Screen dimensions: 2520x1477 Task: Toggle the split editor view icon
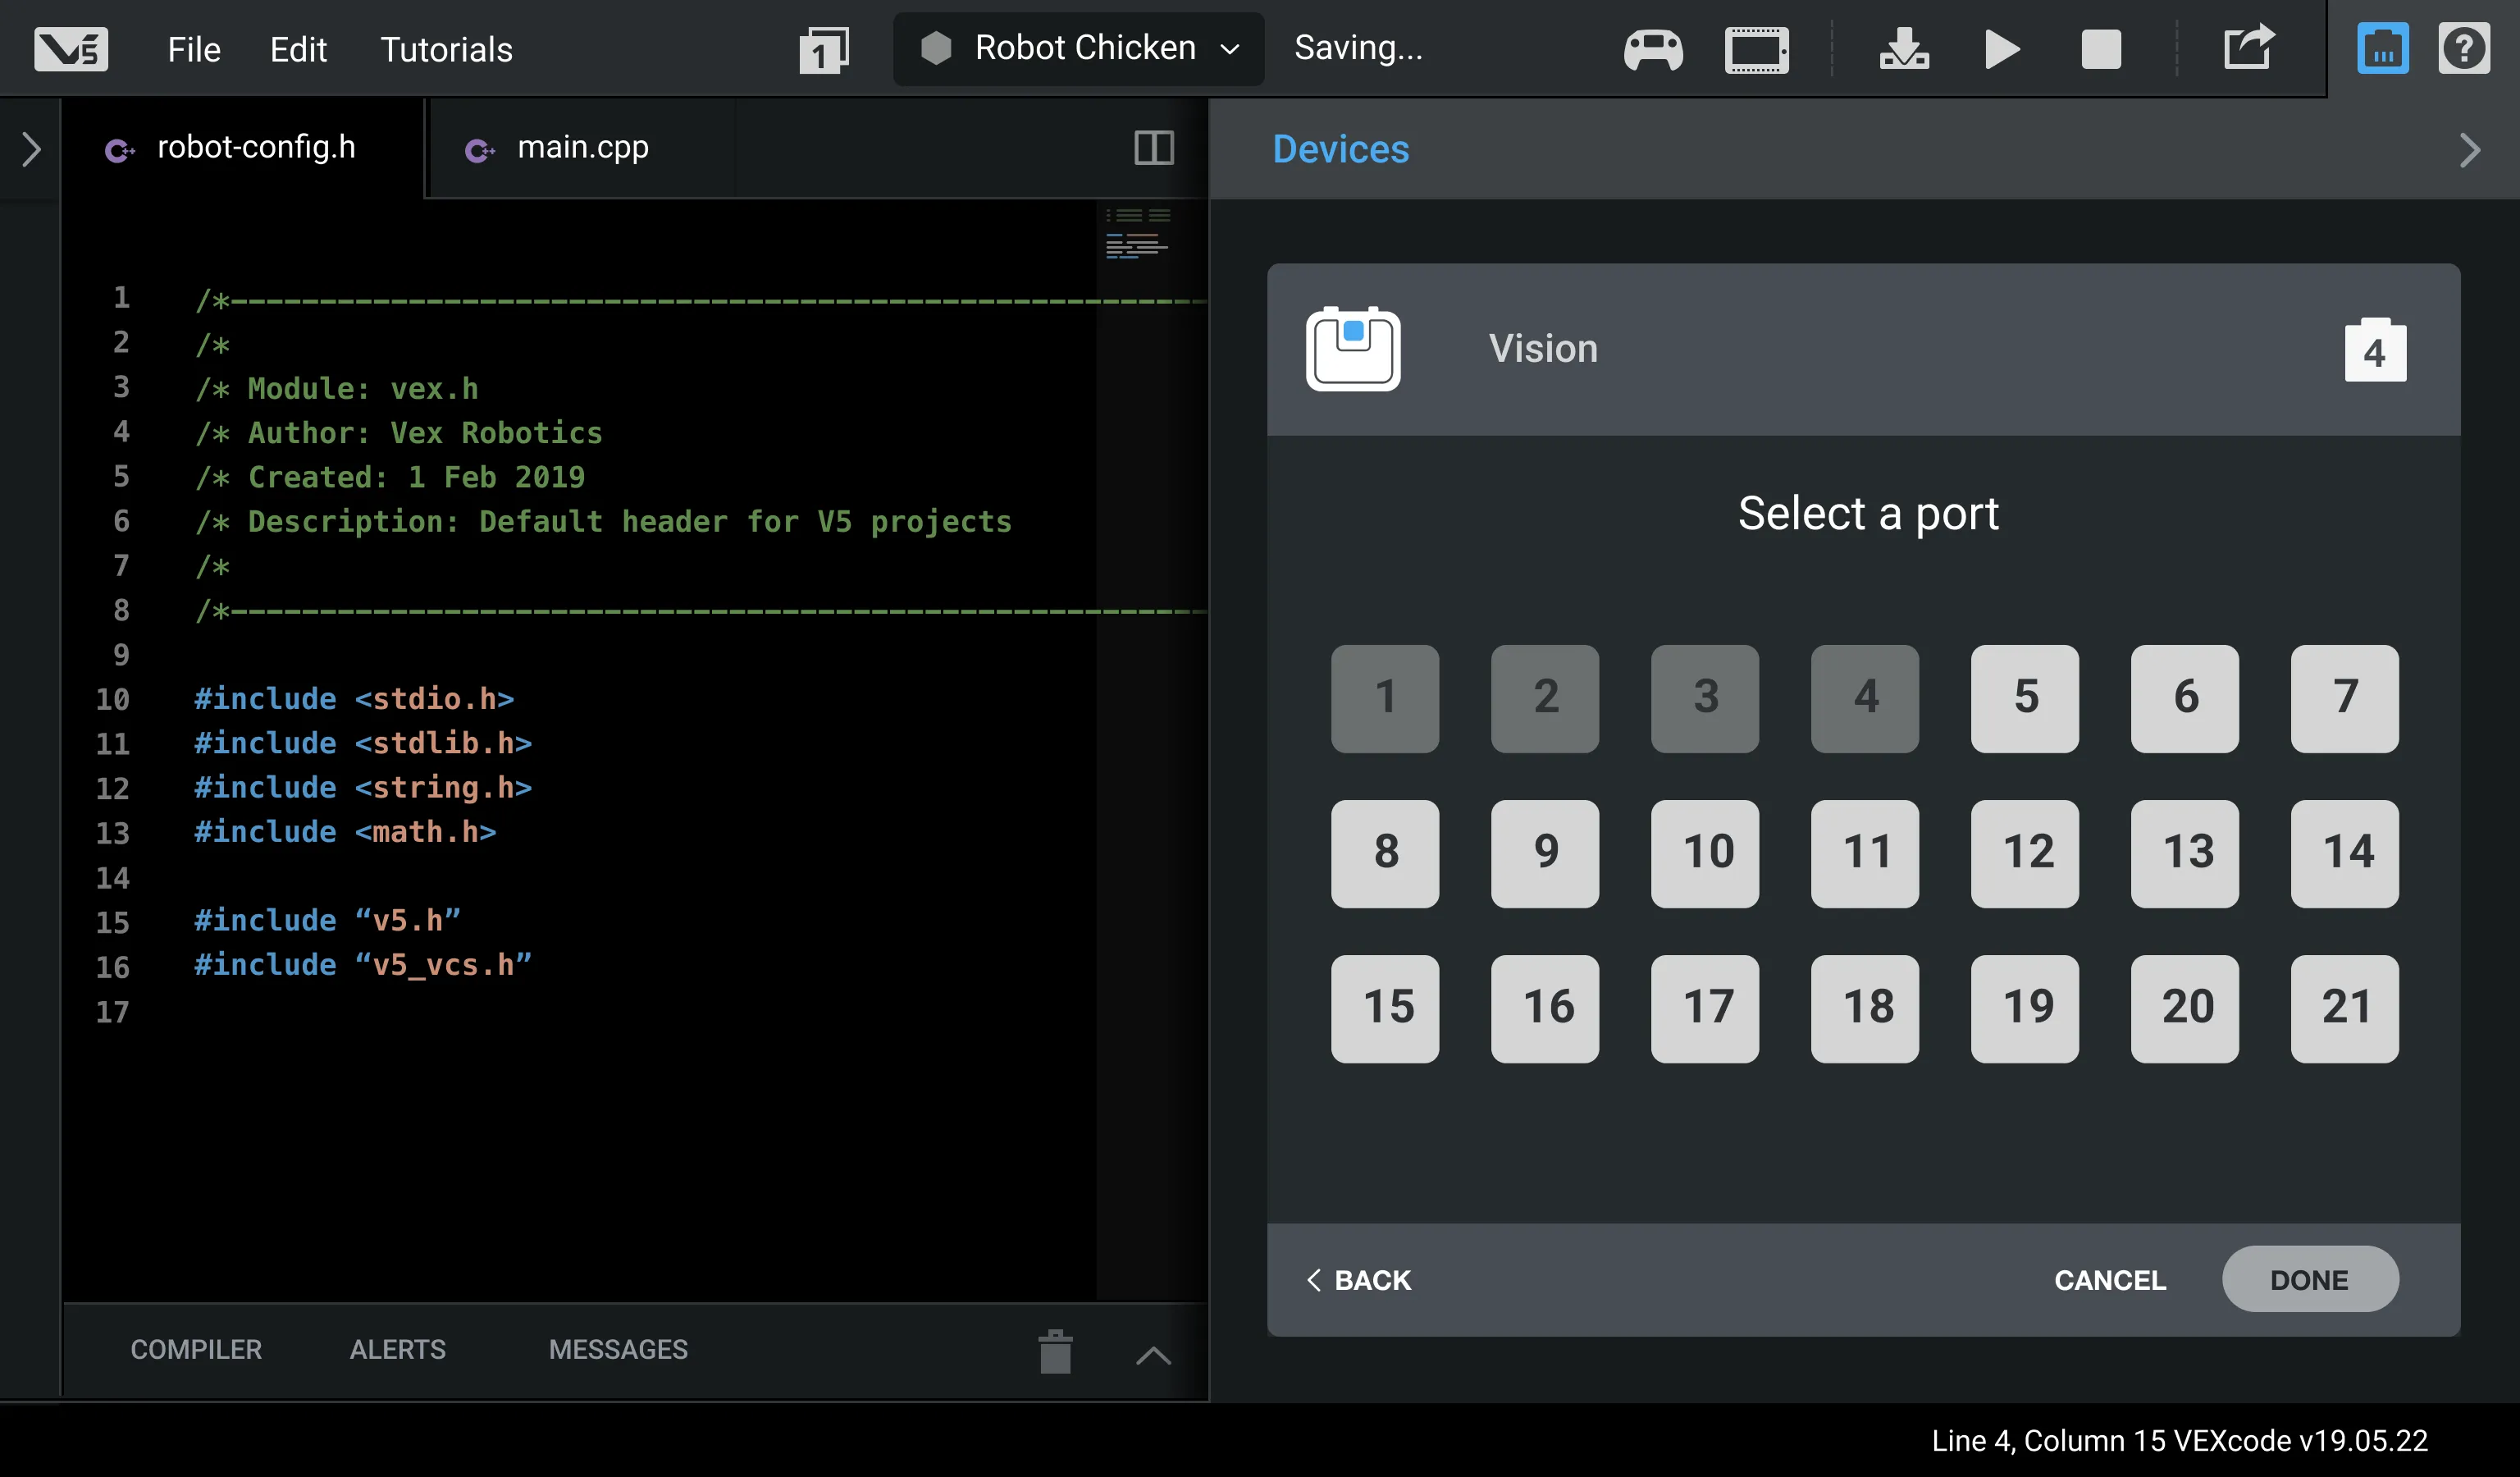1153,148
